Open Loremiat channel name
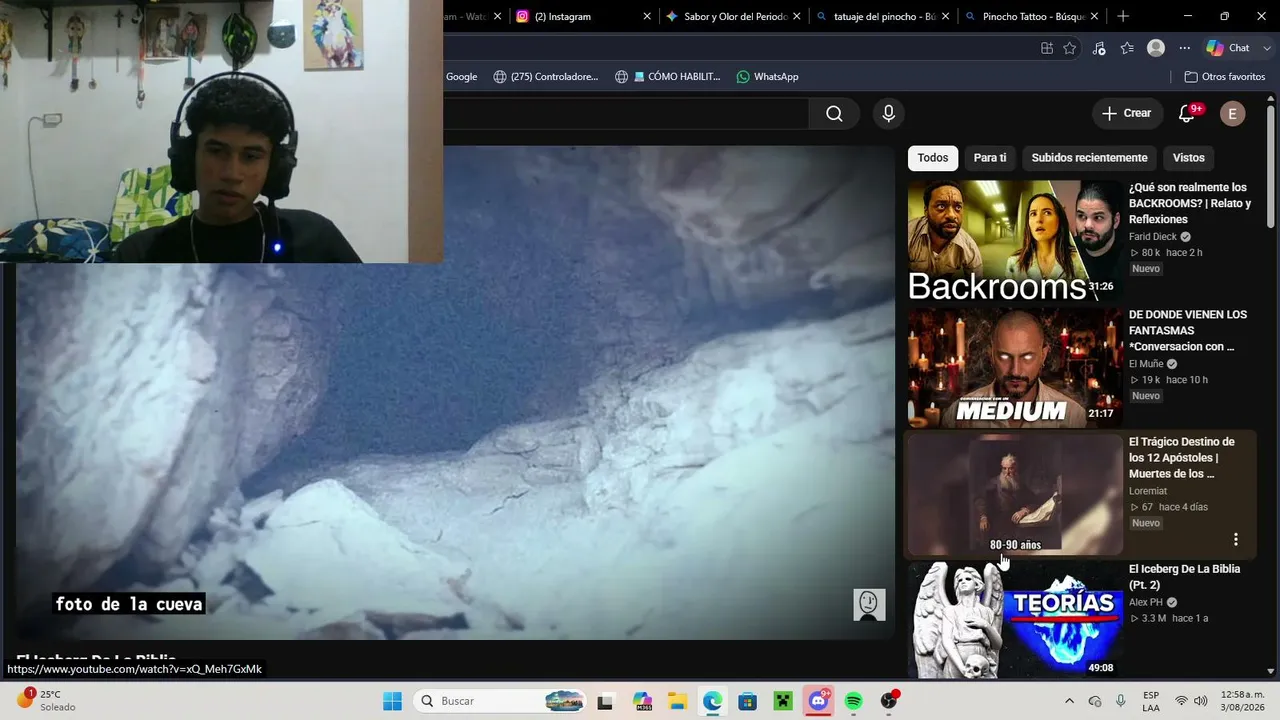 coord(1148,491)
